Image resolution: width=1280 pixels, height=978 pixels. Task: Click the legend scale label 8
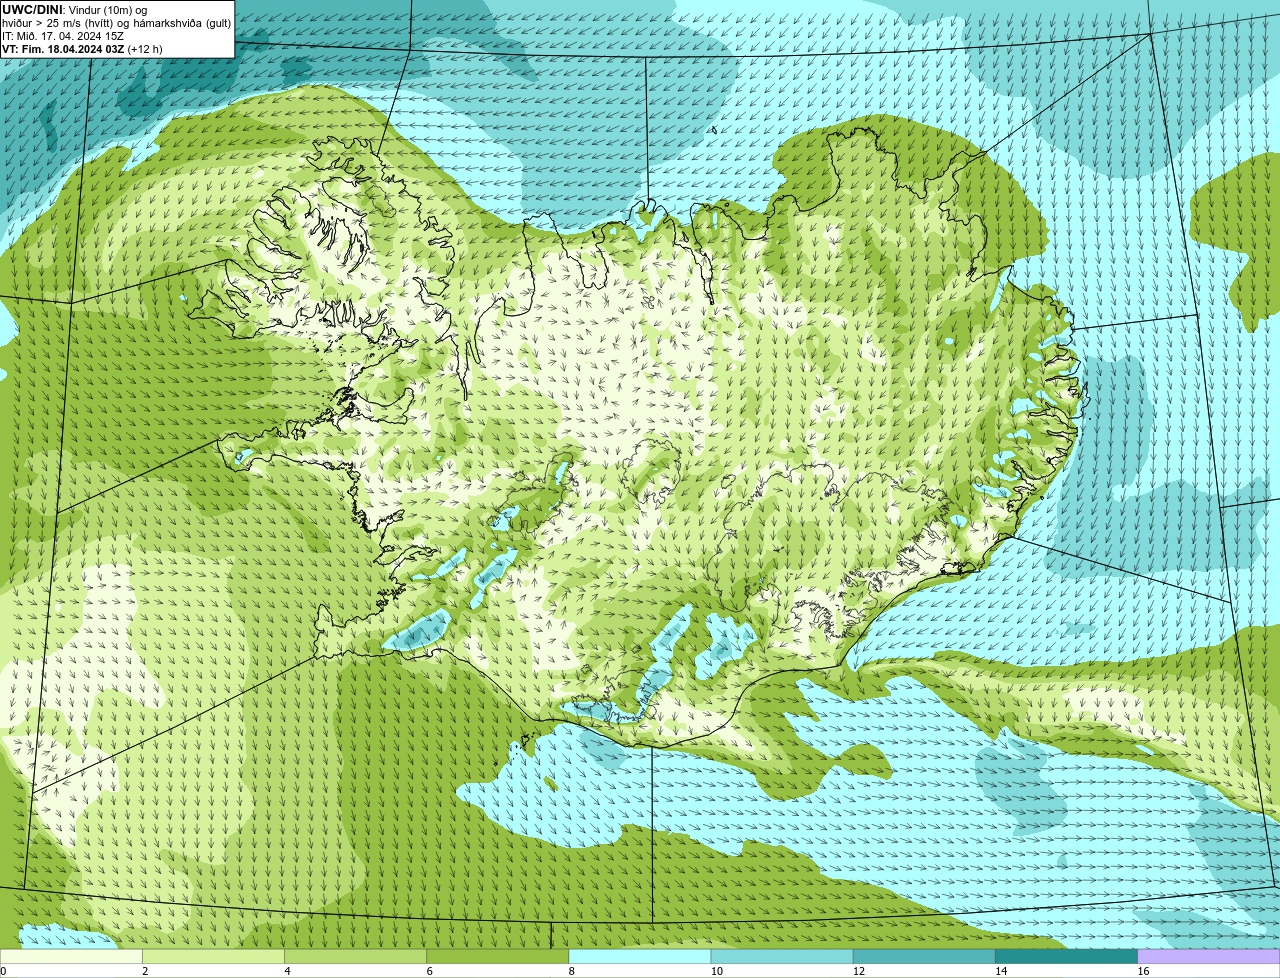(x=572, y=971)
